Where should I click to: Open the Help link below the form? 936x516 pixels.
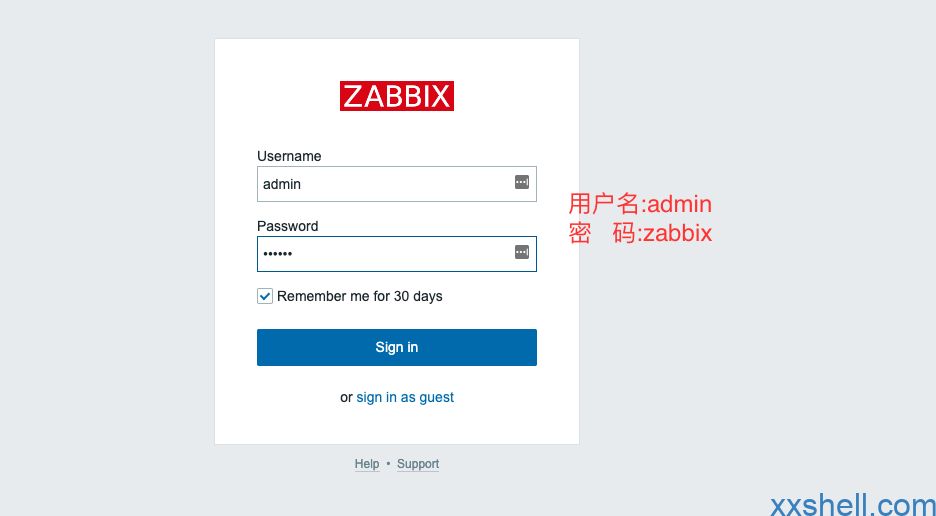click(x=367, y=464)
